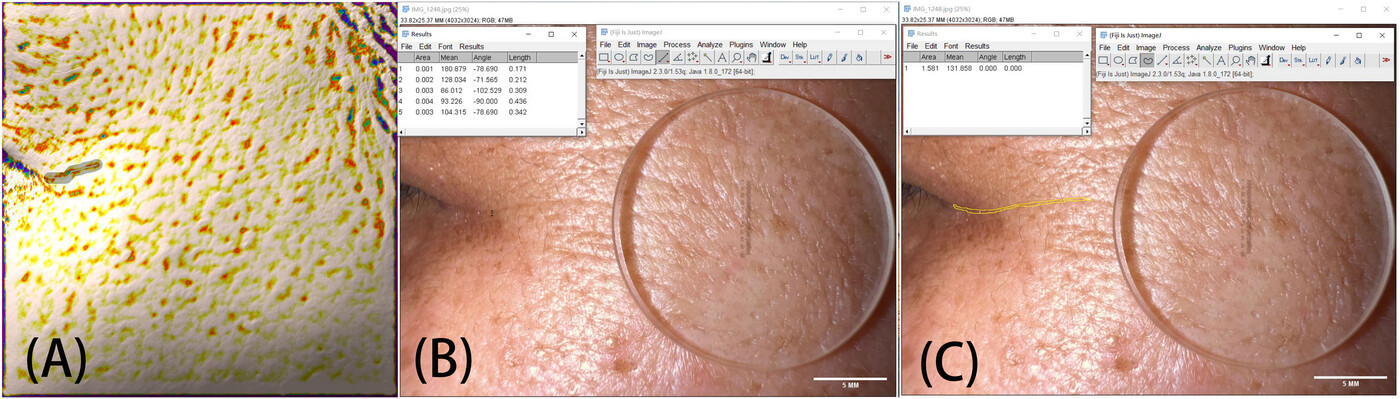Screen dimensions: 1400x399
Task: Open File menu in panel C Results window
Action: coord(912,46)
